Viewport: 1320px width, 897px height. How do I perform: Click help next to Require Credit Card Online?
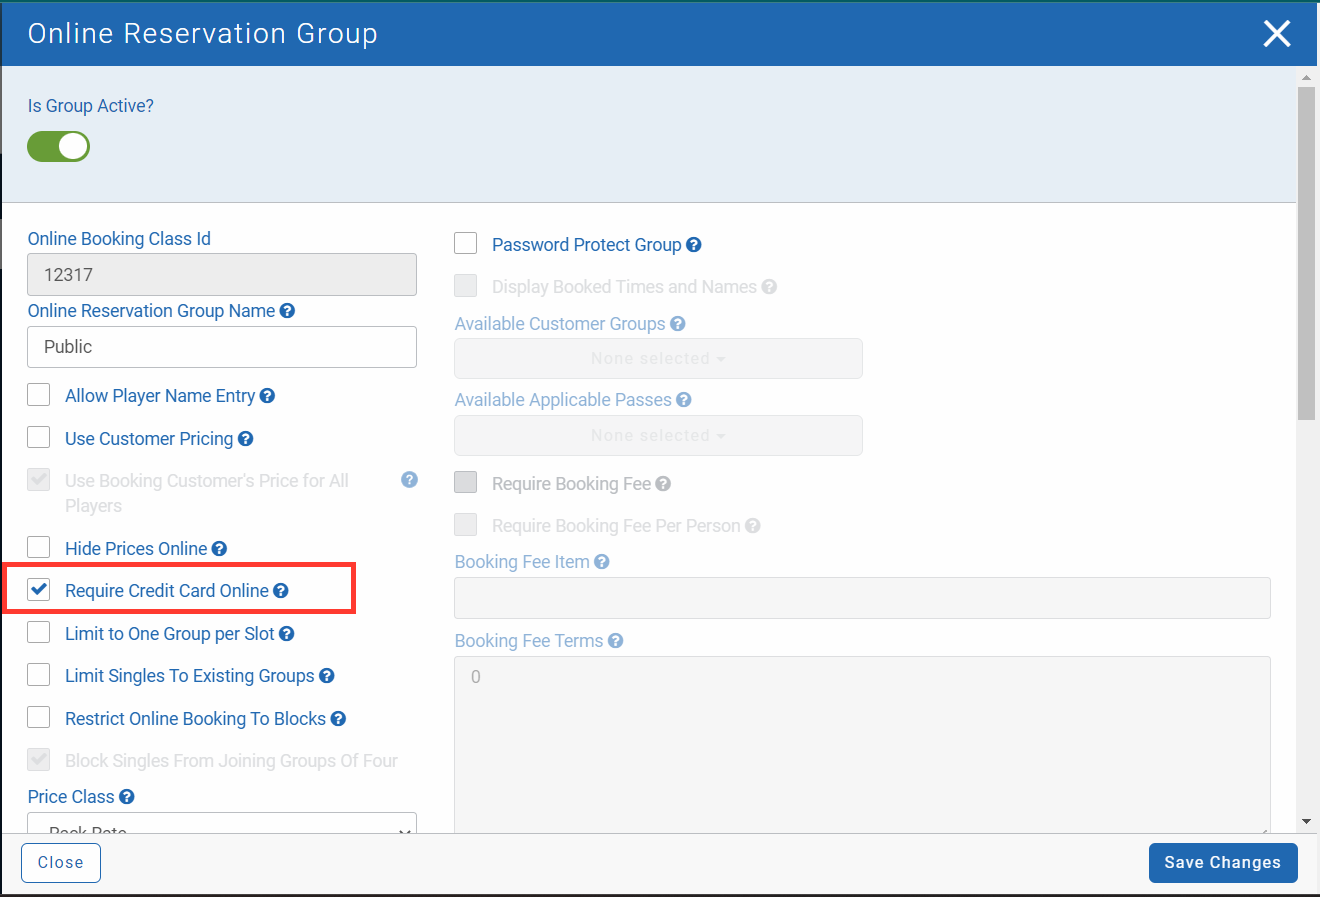(x=281, y=590)
